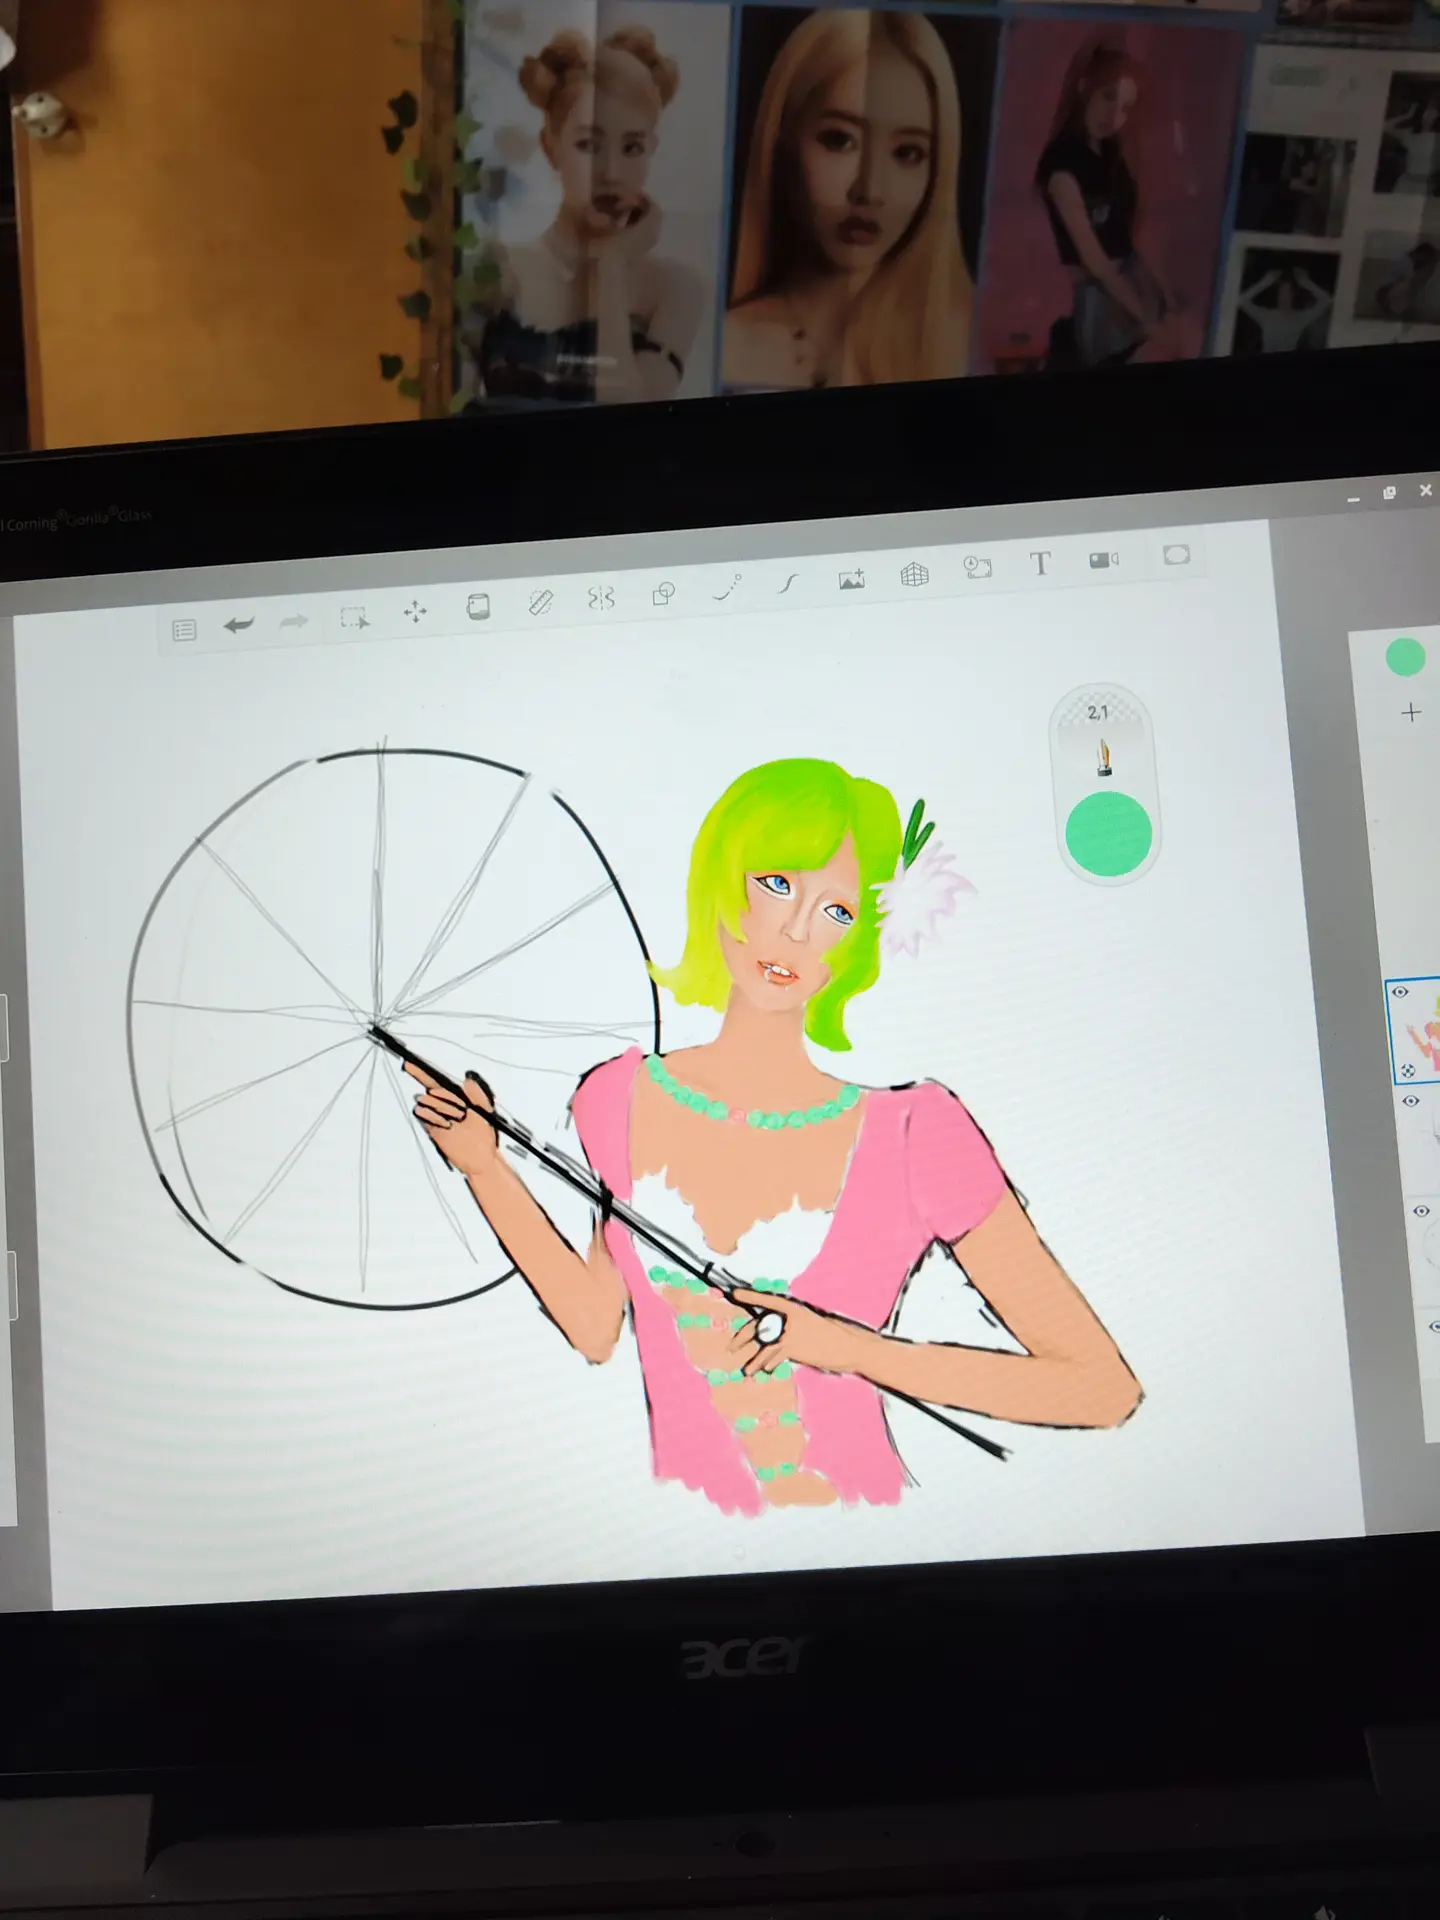Turn on Symmetry drawing

(600, 598)
